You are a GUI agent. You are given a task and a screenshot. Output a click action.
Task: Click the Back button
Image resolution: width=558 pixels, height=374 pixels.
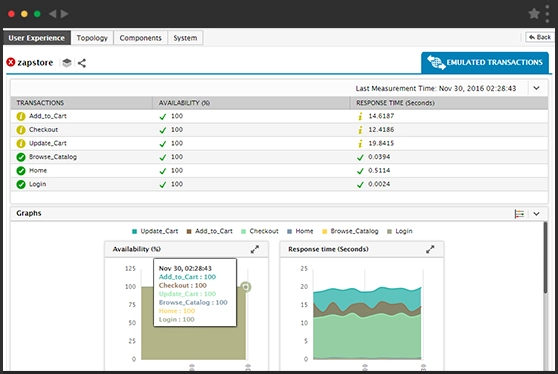[x=540, y=37]
